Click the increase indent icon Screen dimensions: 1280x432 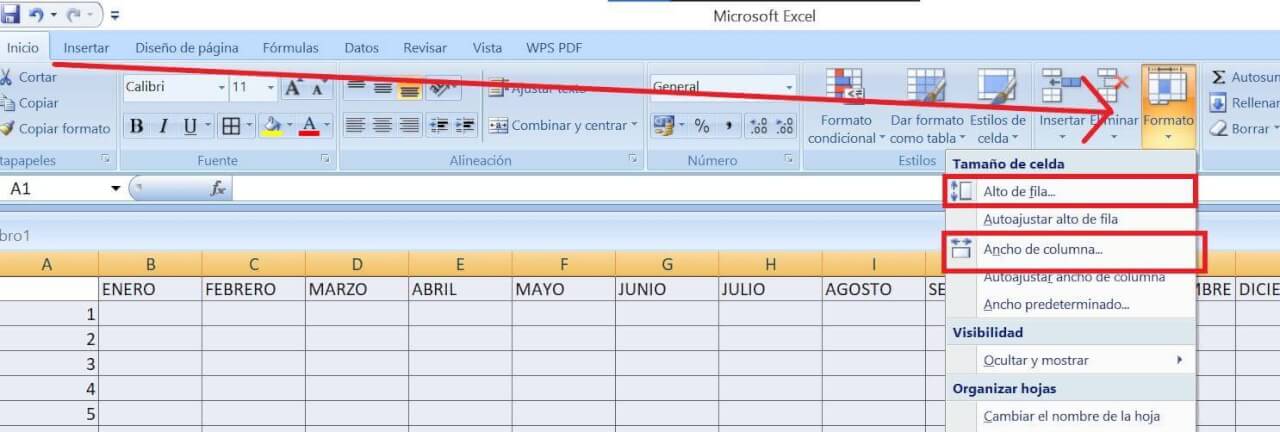pos(465,126)
